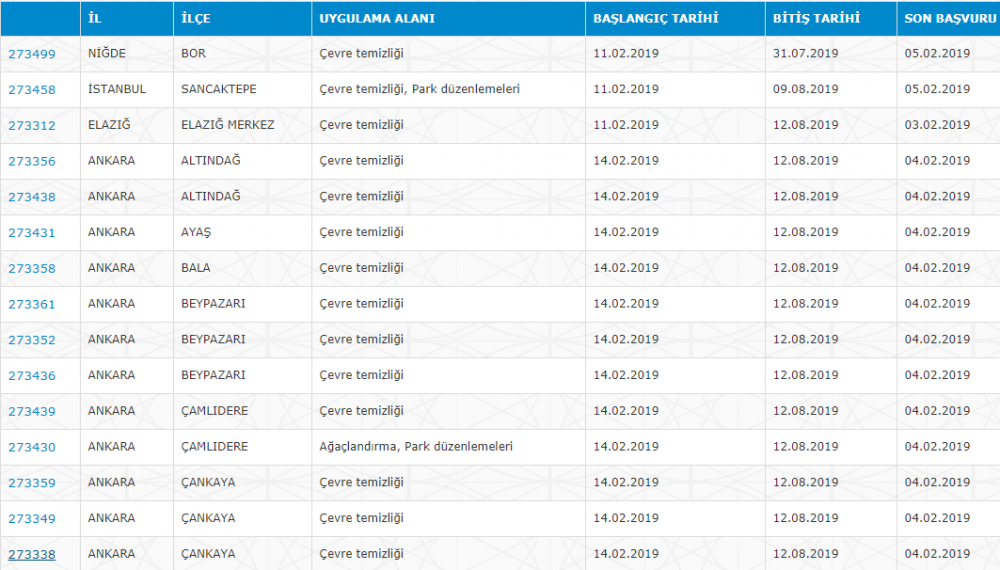The width and height of the screenshot is (1000, 570).
Task: Click the BAŞLANGIÇ TARİHİ column header
Action: tap(655, 19)
